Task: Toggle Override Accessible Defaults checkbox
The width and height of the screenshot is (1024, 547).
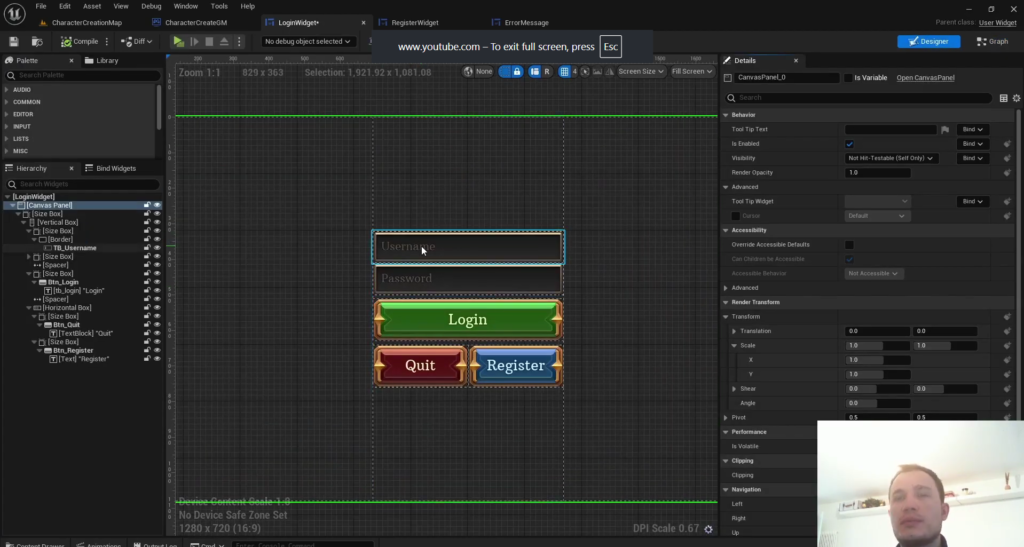Action: tap(850, 245)
